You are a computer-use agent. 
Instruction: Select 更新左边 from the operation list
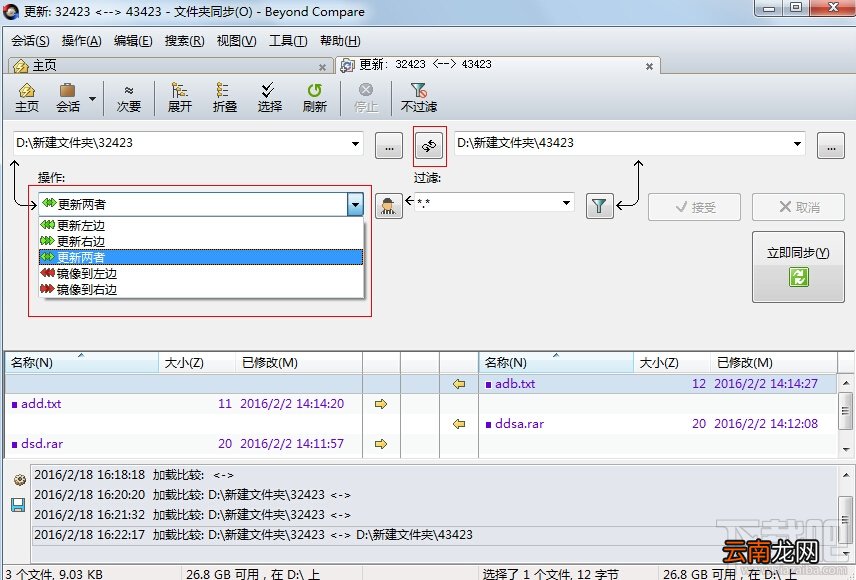coord(201,225)
